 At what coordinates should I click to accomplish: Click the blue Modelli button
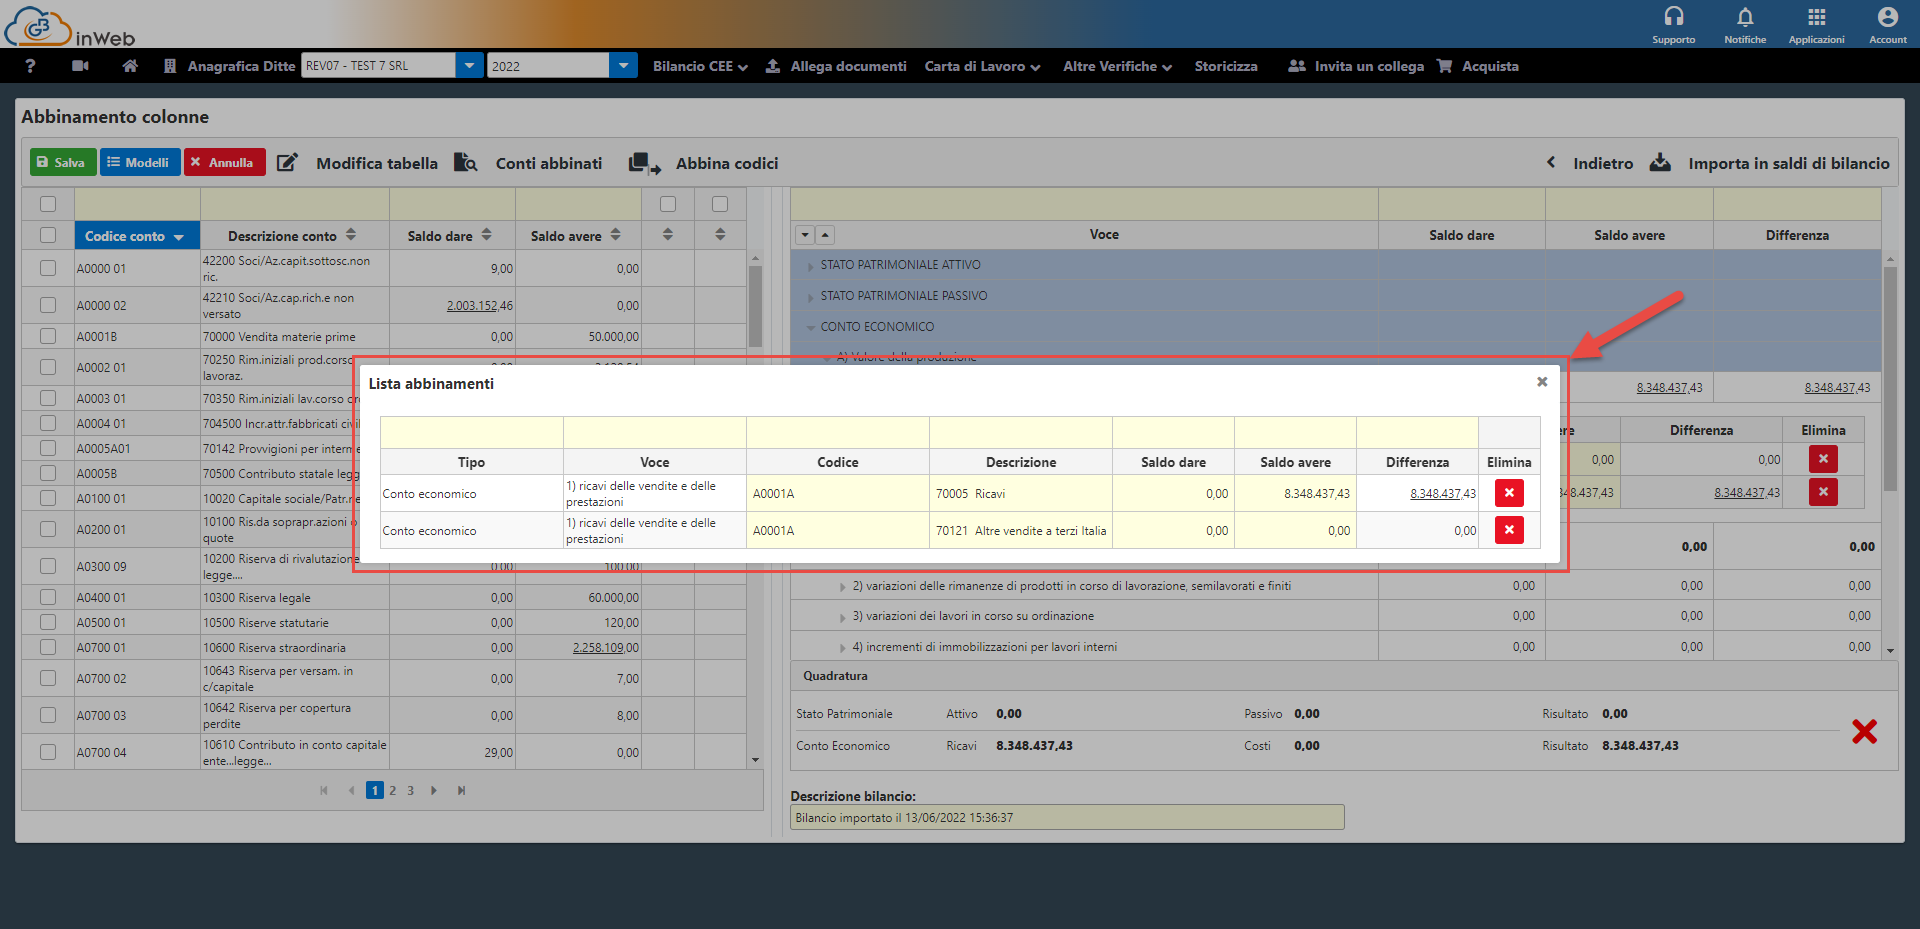[x=139, y=162]
